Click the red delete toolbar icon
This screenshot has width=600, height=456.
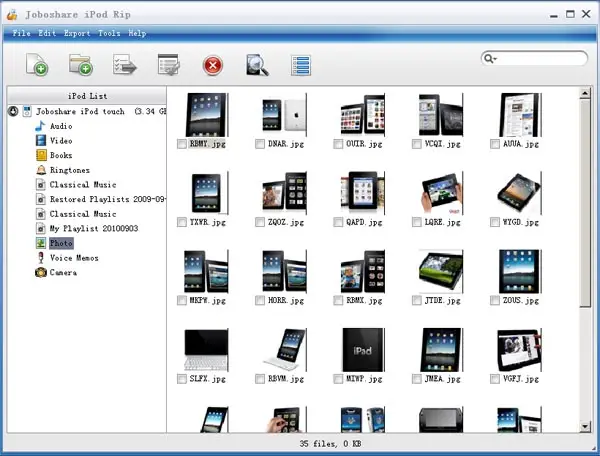pyautogui.click(x=213, y=65)
